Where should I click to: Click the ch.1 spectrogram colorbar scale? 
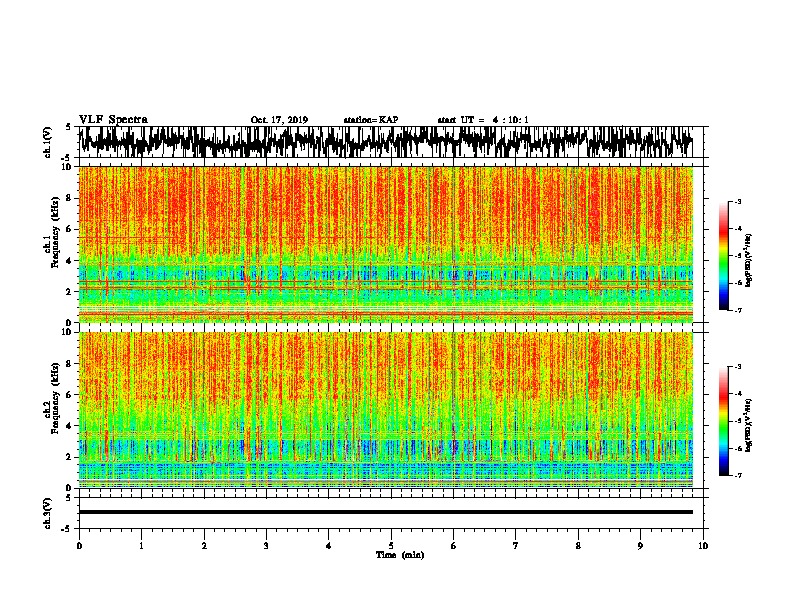click(723, 256)
